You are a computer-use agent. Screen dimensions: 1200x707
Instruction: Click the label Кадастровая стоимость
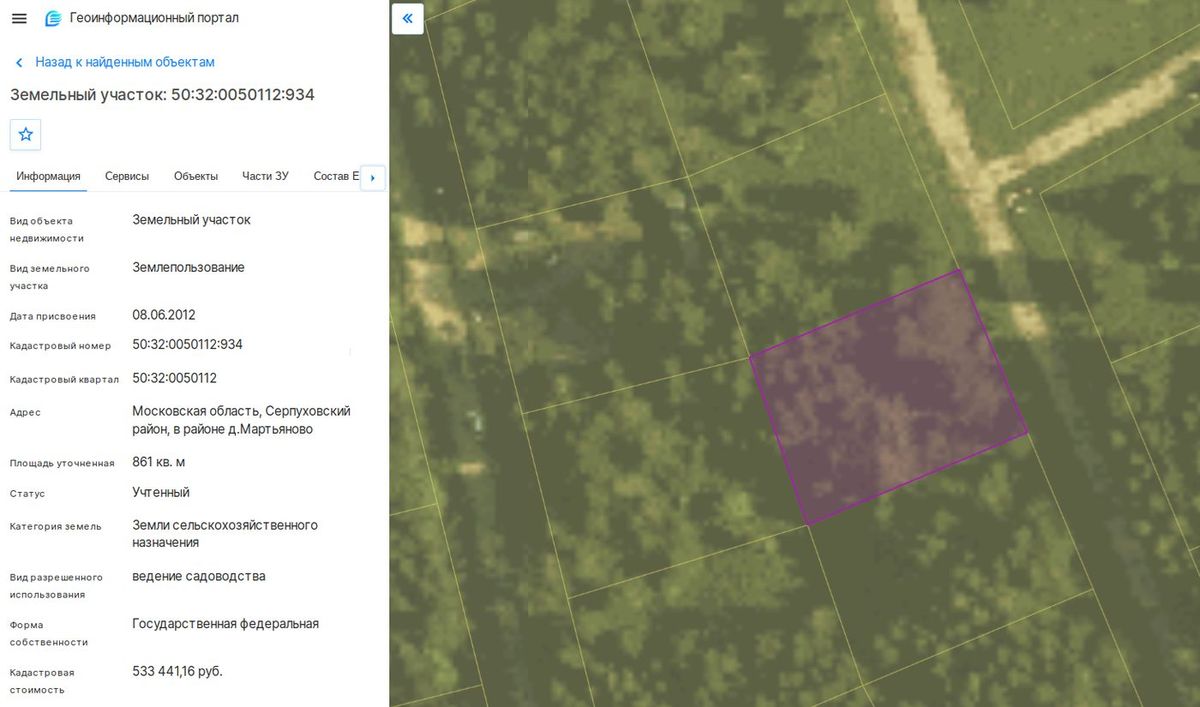pyautogui.click(x=42, y=681)
